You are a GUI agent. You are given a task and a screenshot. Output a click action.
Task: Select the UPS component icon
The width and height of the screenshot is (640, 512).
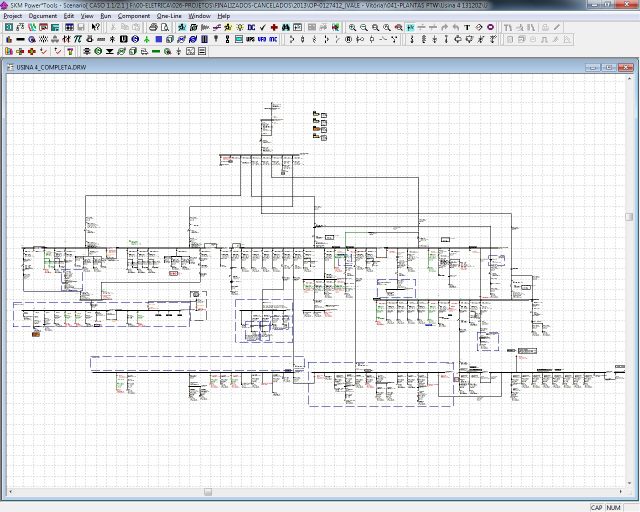click(250, 39)
